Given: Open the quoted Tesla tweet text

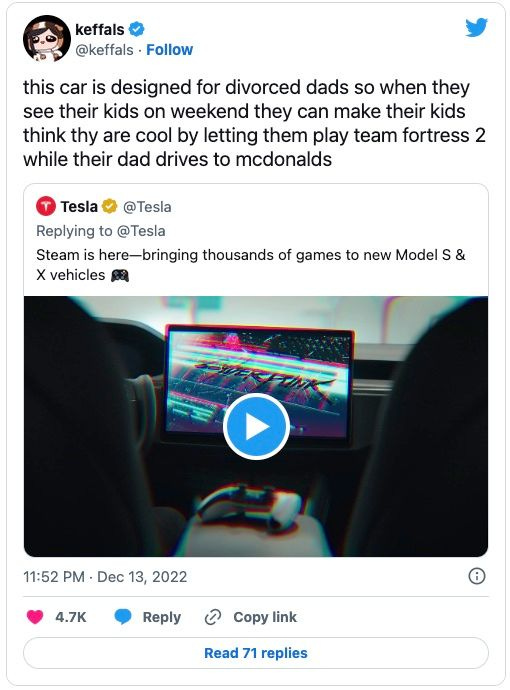Looking at the screenshot, I should [251, 264].
